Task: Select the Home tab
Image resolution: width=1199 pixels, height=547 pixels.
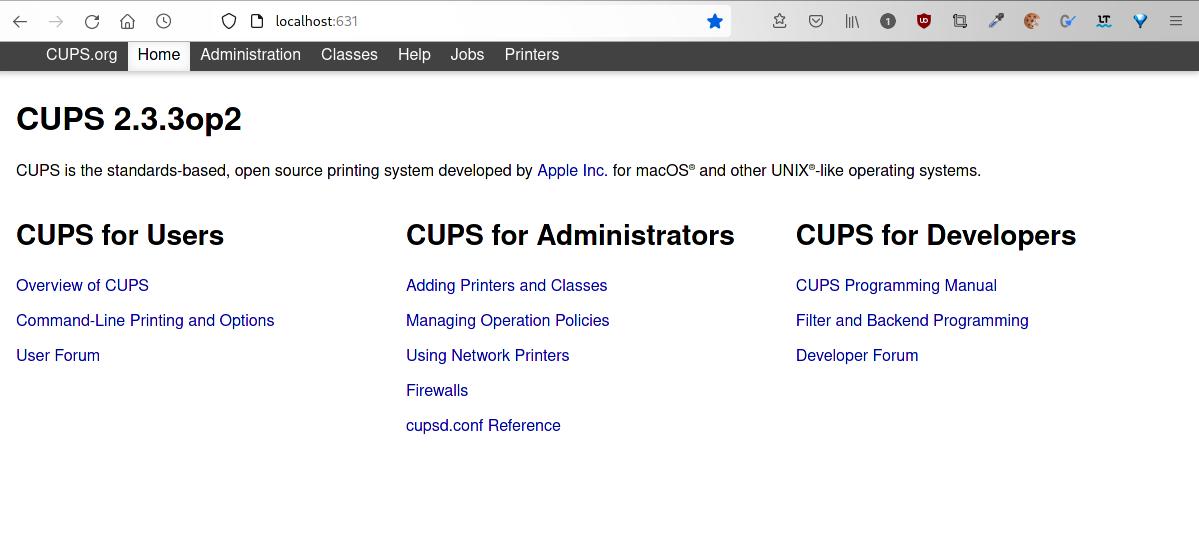Action: point(159,54)
